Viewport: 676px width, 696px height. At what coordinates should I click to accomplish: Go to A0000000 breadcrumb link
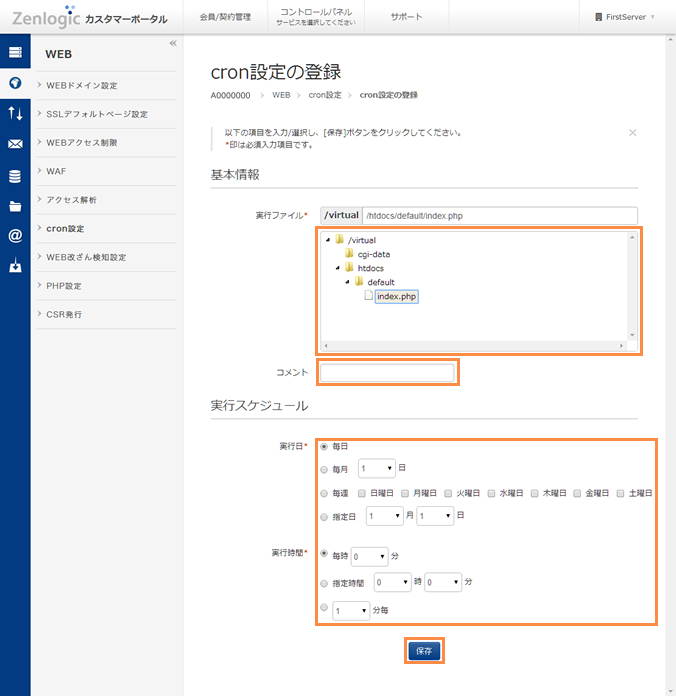click(x=230, y=95)
